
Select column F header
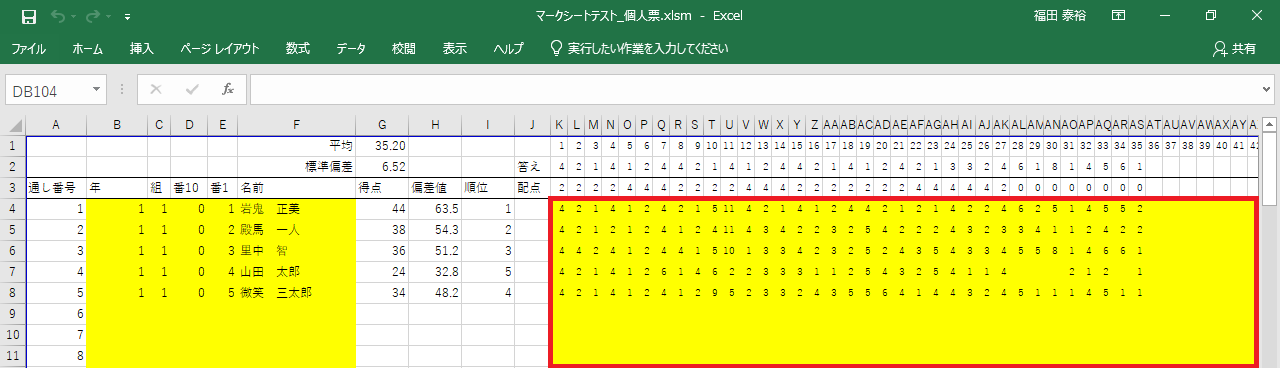[296, 125]
